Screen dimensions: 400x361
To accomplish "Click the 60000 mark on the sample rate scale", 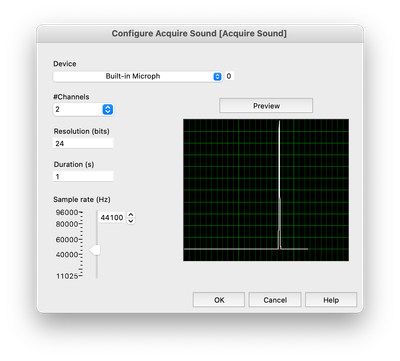I will click(67, 239).
